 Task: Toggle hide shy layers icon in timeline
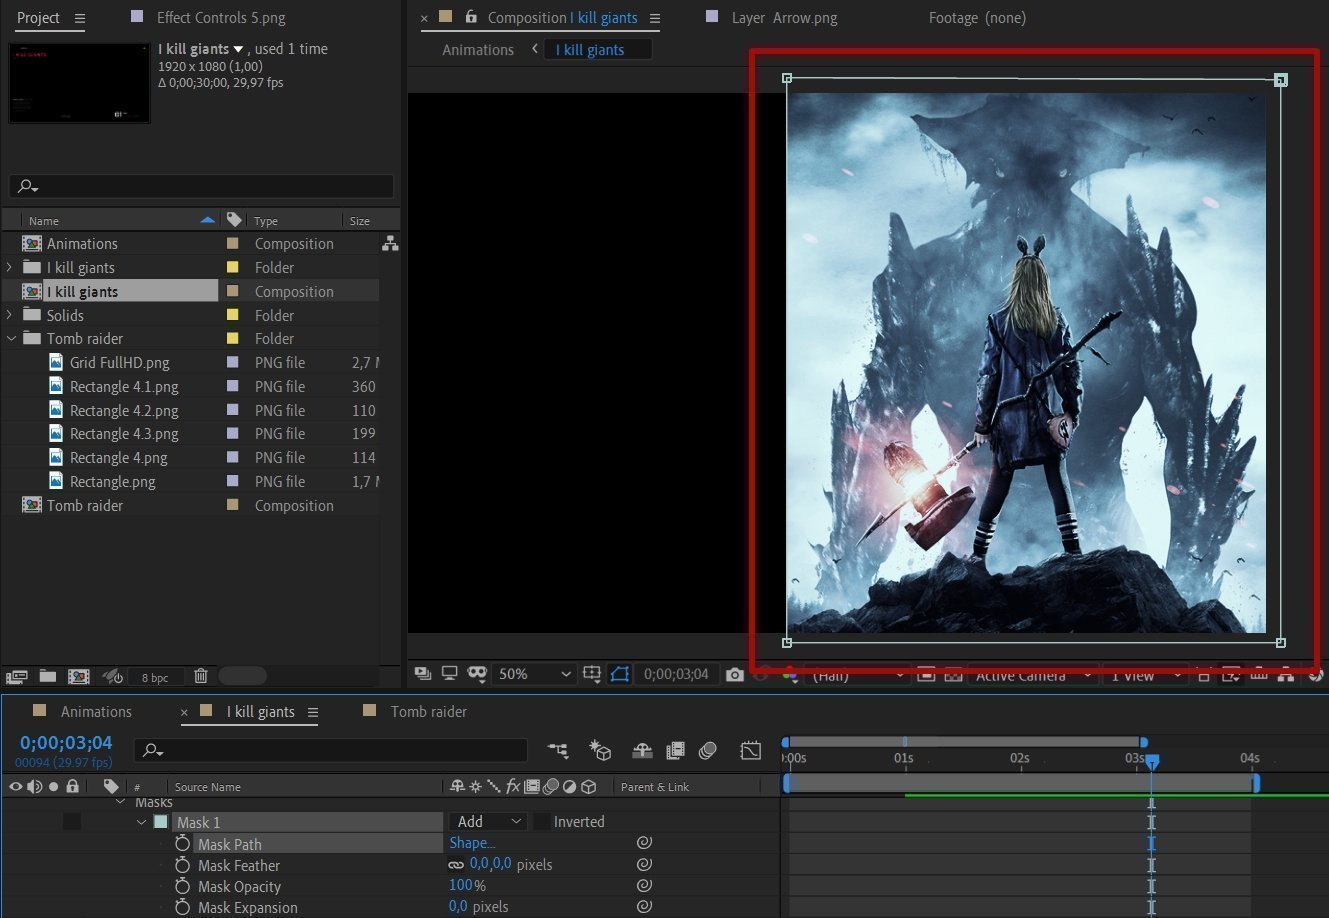[x=643, y=750]
